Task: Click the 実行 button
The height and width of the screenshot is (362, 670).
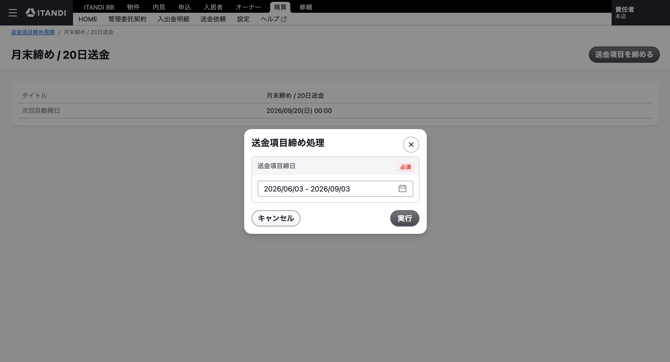Action: coord(404,218)
